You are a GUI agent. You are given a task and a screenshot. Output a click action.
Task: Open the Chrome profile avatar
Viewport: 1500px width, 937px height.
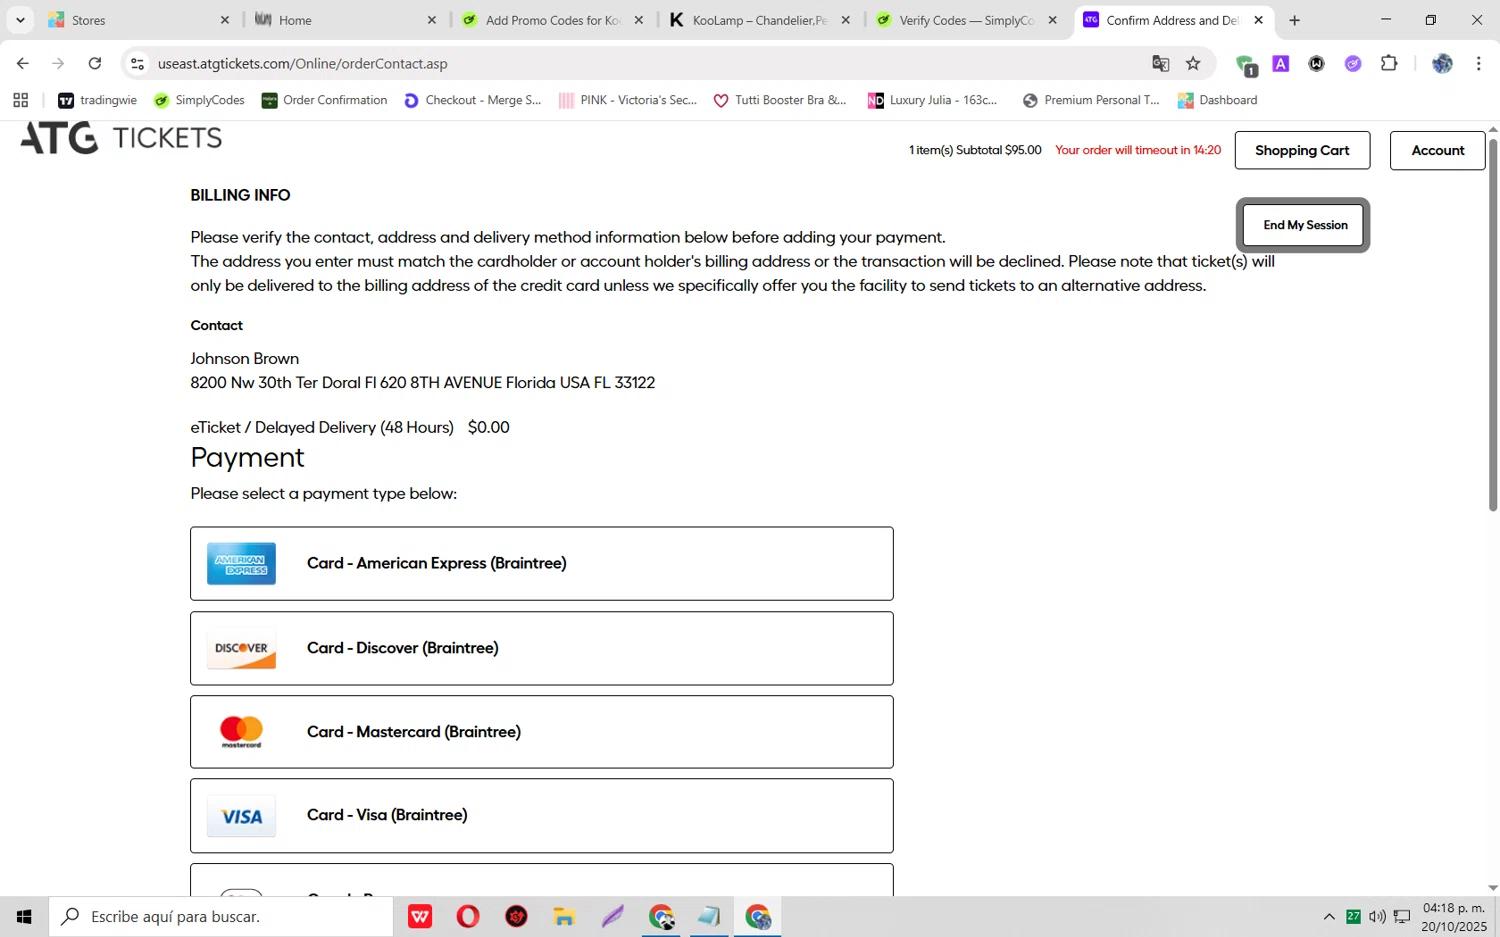[1442, 63]
